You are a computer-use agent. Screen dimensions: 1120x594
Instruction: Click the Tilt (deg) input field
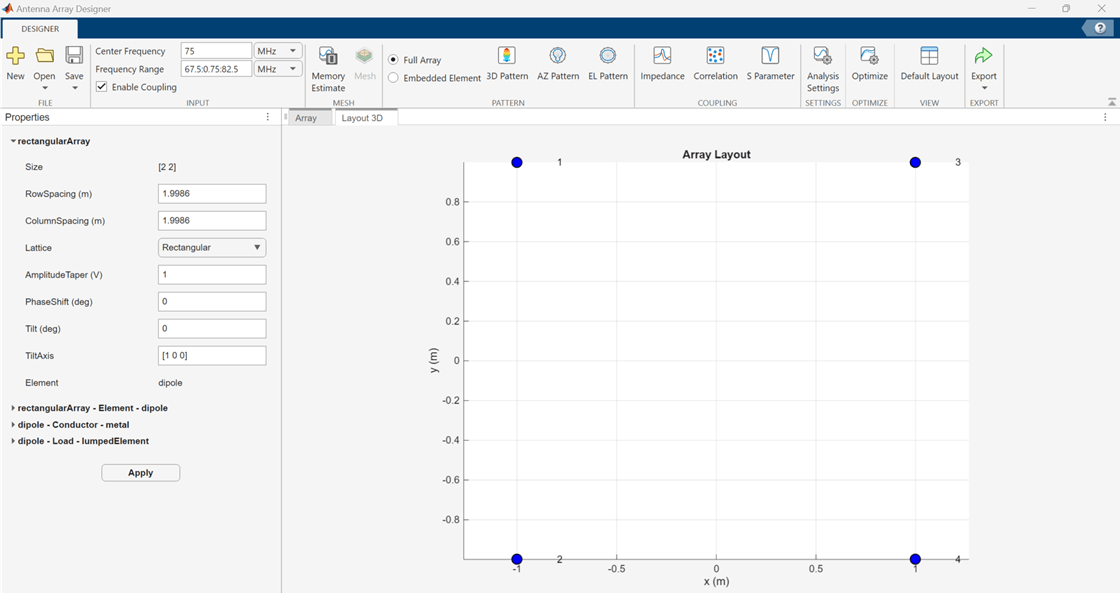212,328
